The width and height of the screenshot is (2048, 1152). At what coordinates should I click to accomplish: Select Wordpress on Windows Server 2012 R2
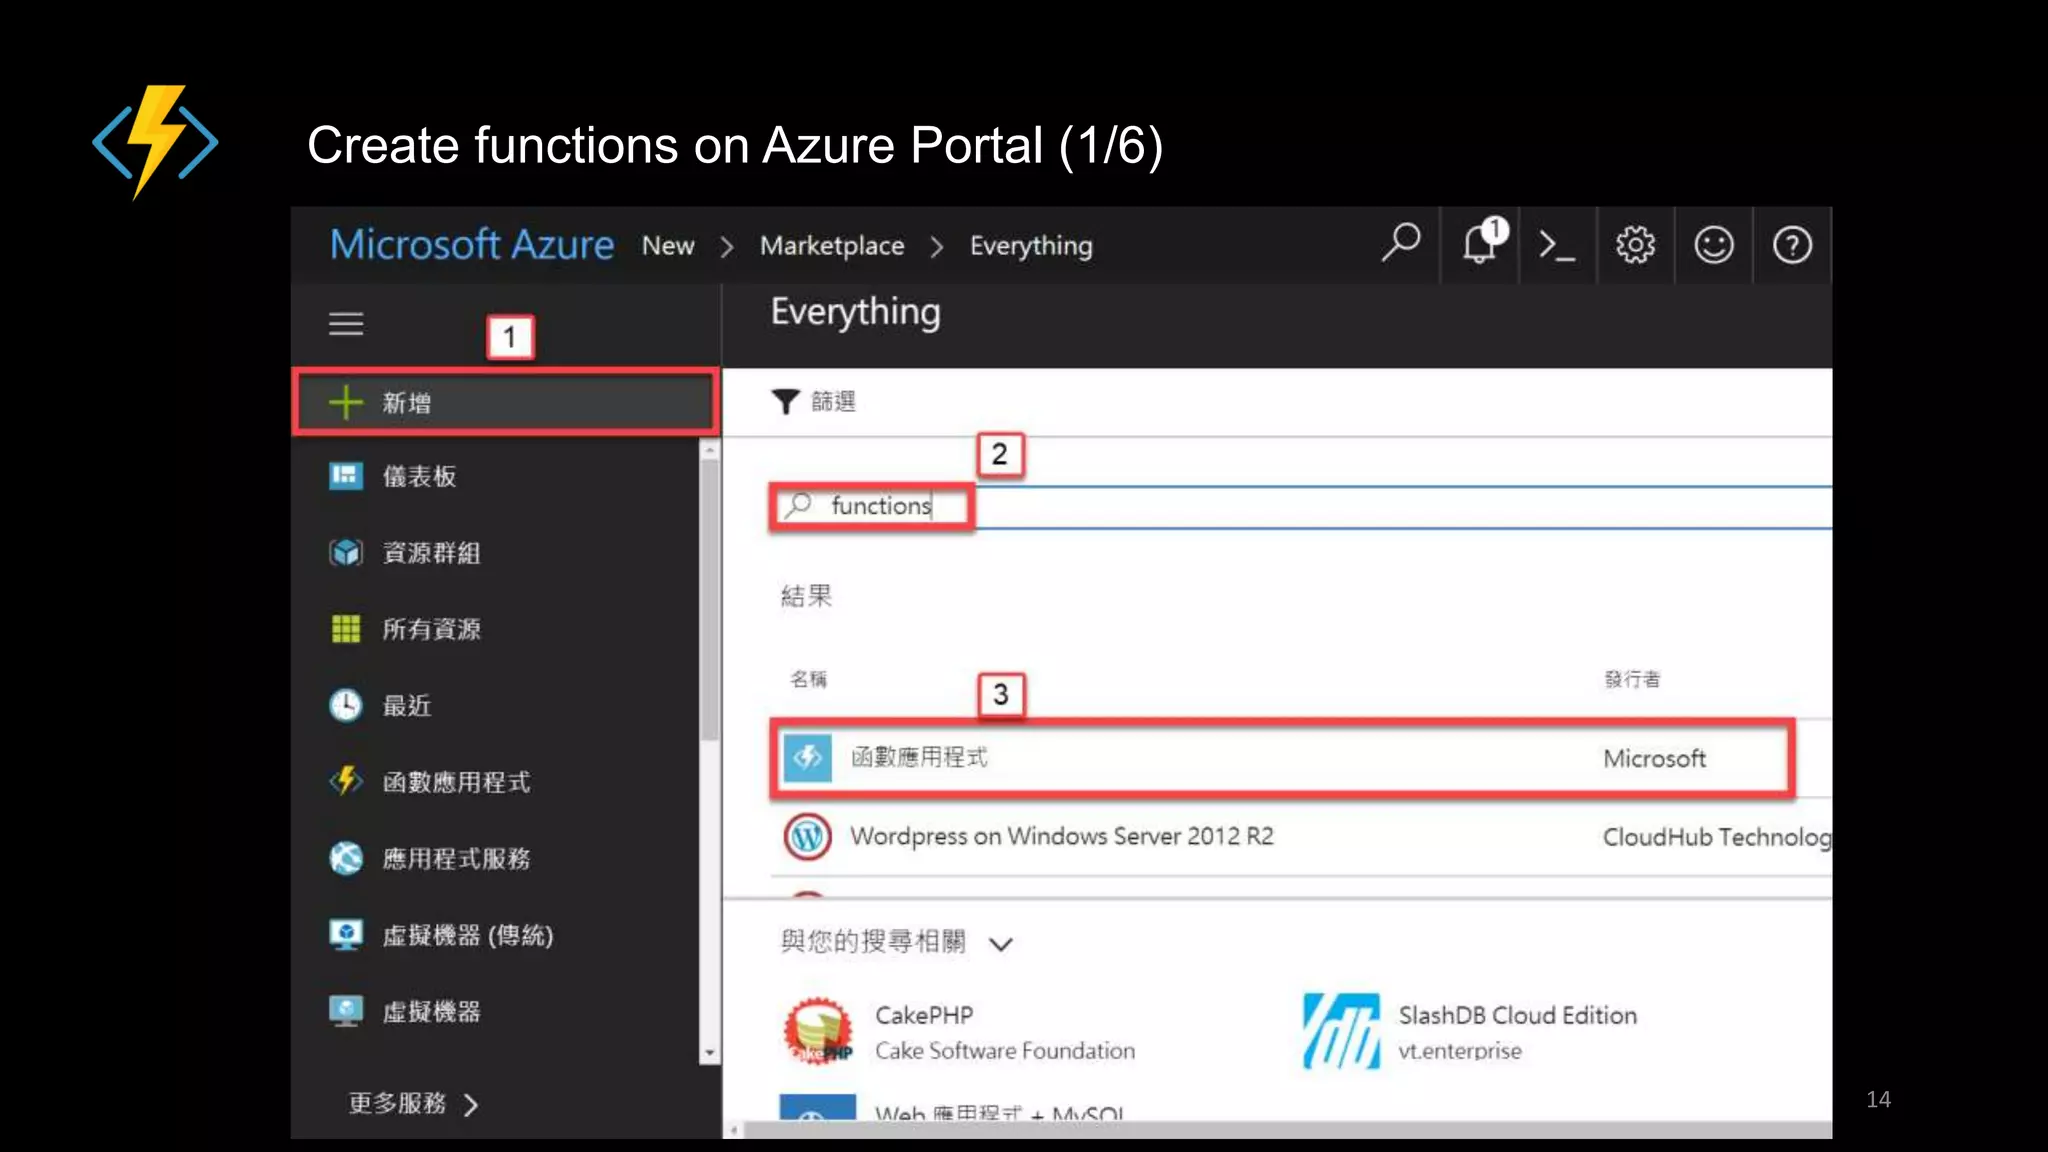[x=1061, y=836]
